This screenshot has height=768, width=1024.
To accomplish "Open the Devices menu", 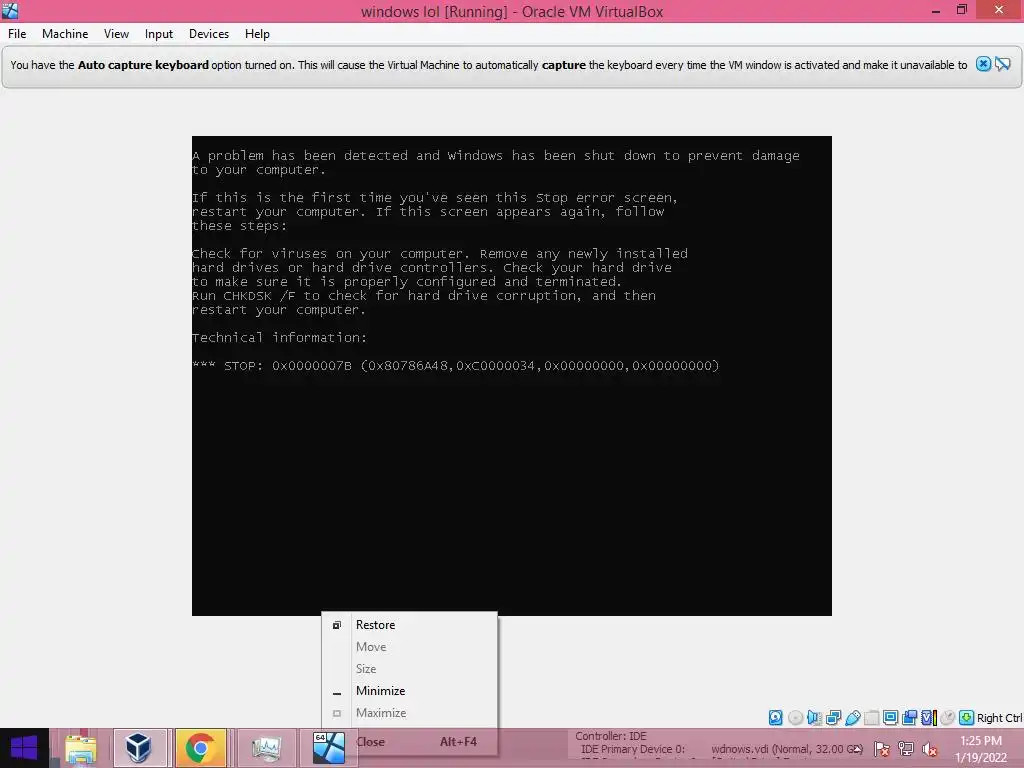I will (209, 34).
